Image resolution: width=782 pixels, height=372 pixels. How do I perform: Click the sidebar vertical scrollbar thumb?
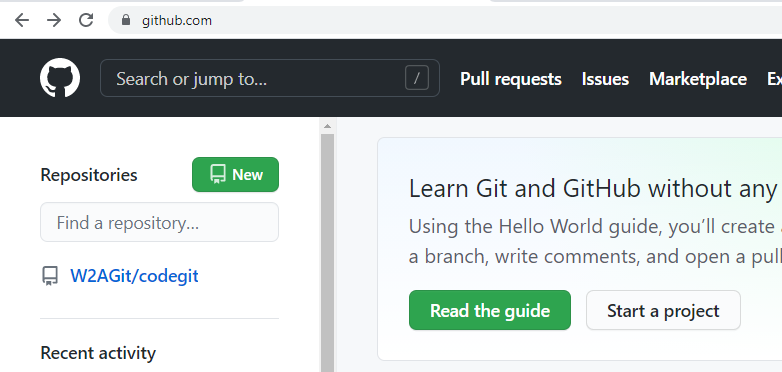click(x=327, y=252)
